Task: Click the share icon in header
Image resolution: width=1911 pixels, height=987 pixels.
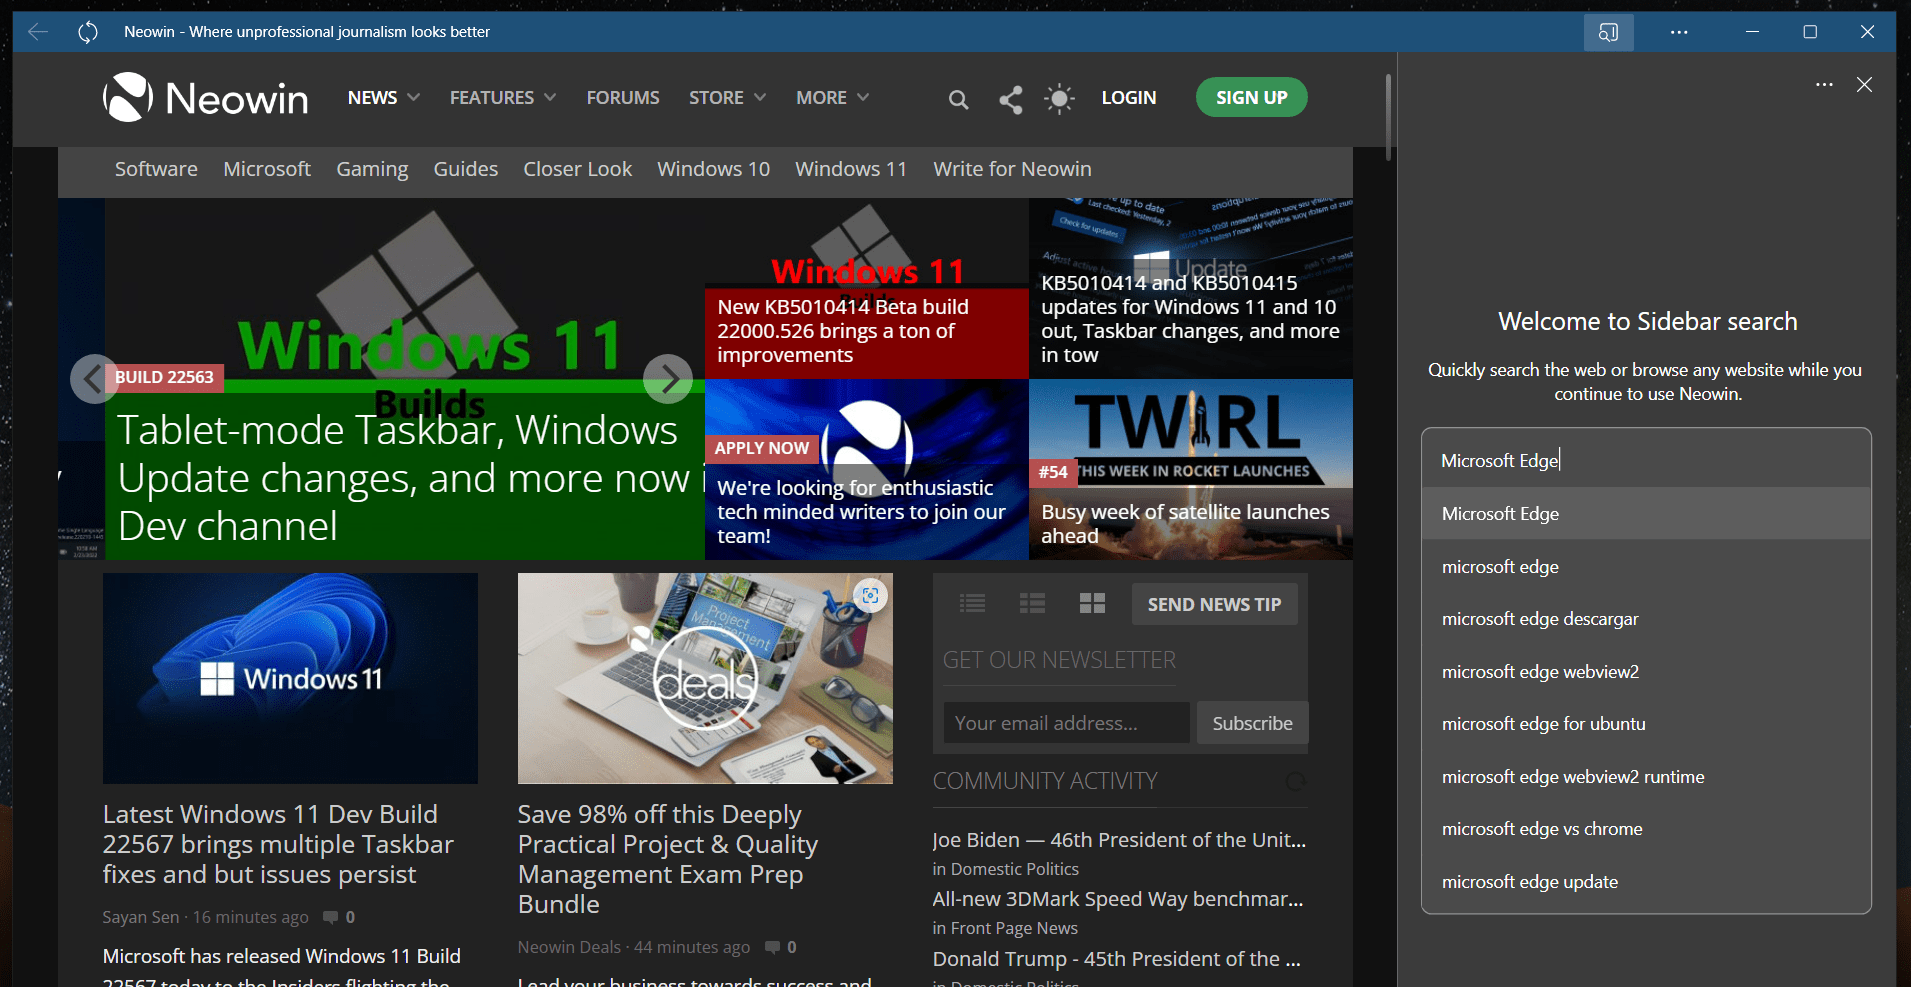Action: coord(1011,99)
